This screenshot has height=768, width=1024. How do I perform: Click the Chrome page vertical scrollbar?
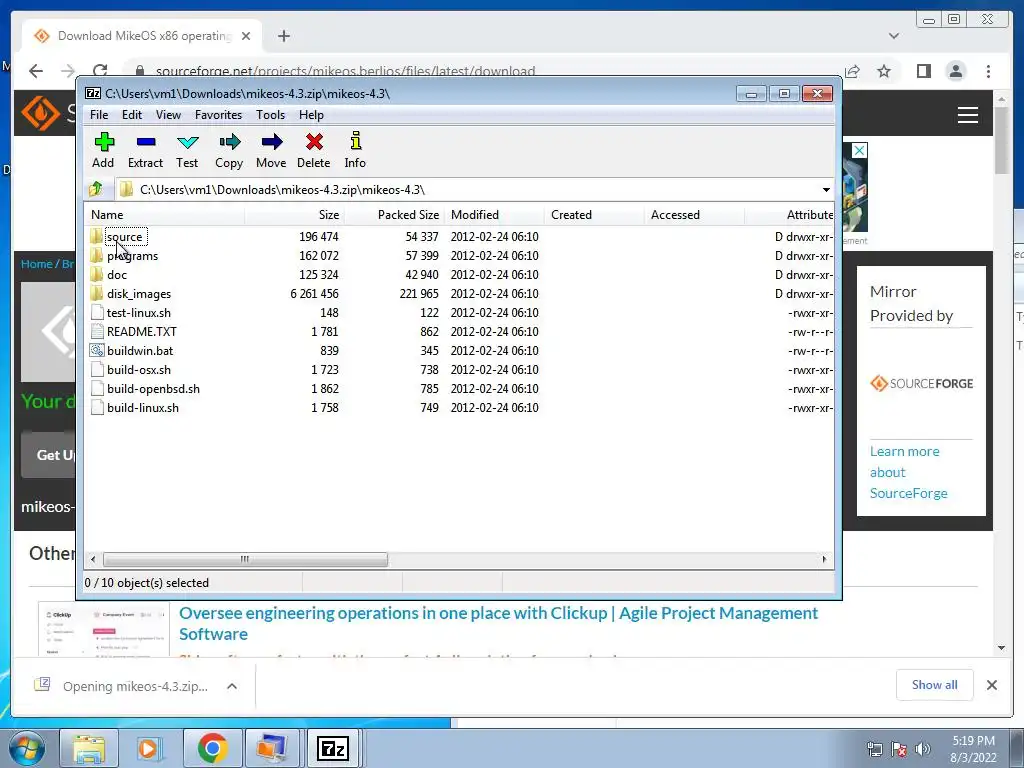(1002, 140)
